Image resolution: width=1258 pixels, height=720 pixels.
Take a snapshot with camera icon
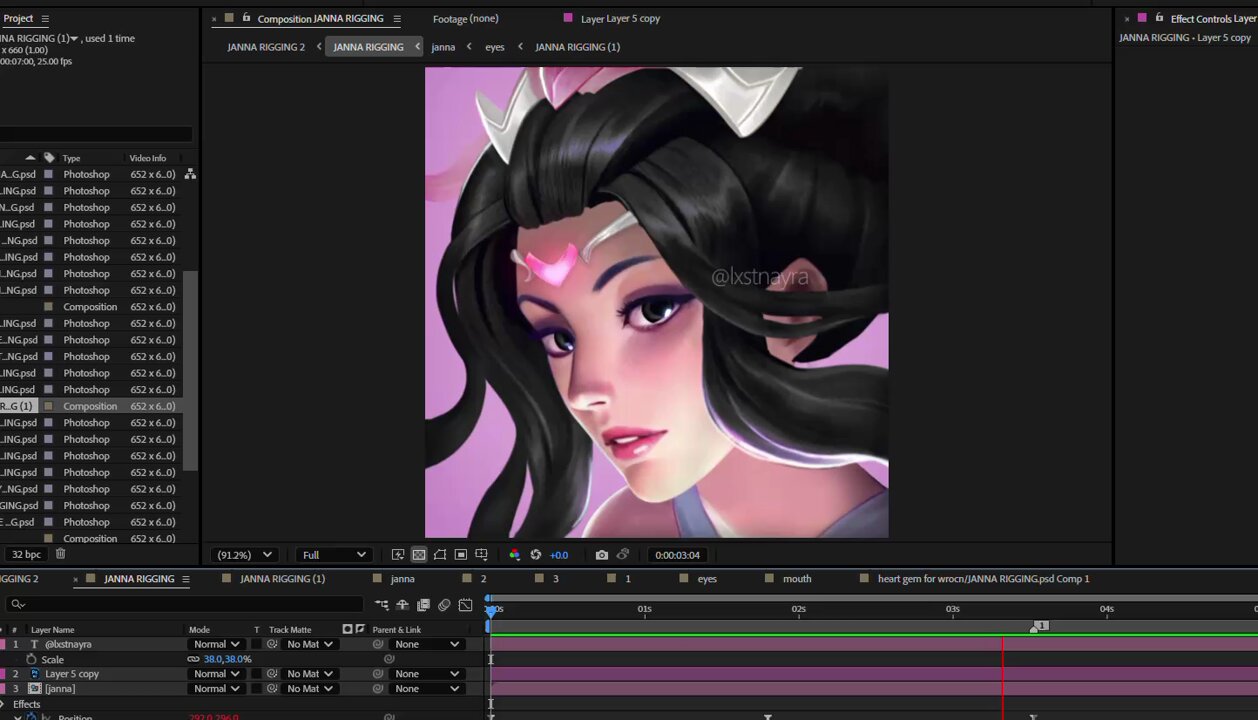(602, 555)
